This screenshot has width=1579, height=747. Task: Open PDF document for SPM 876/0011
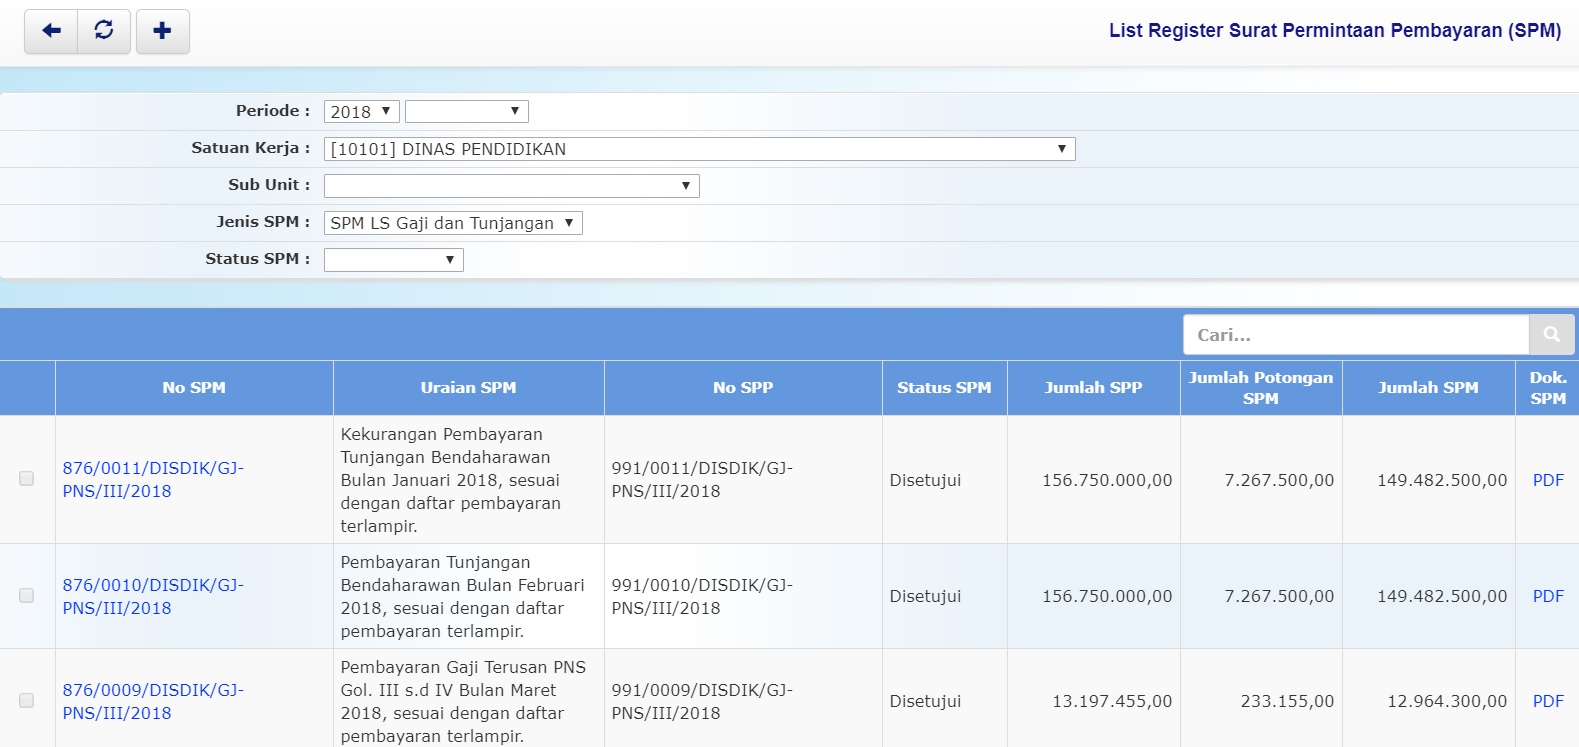[1548, 480]
